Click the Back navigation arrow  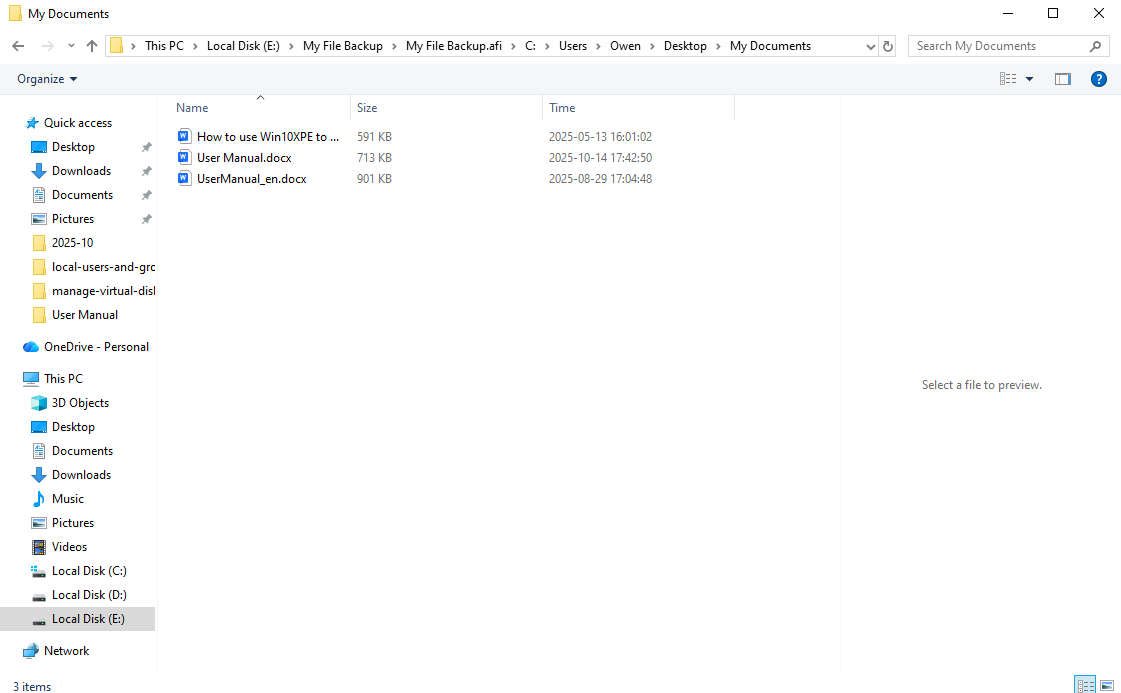(18, 46)
